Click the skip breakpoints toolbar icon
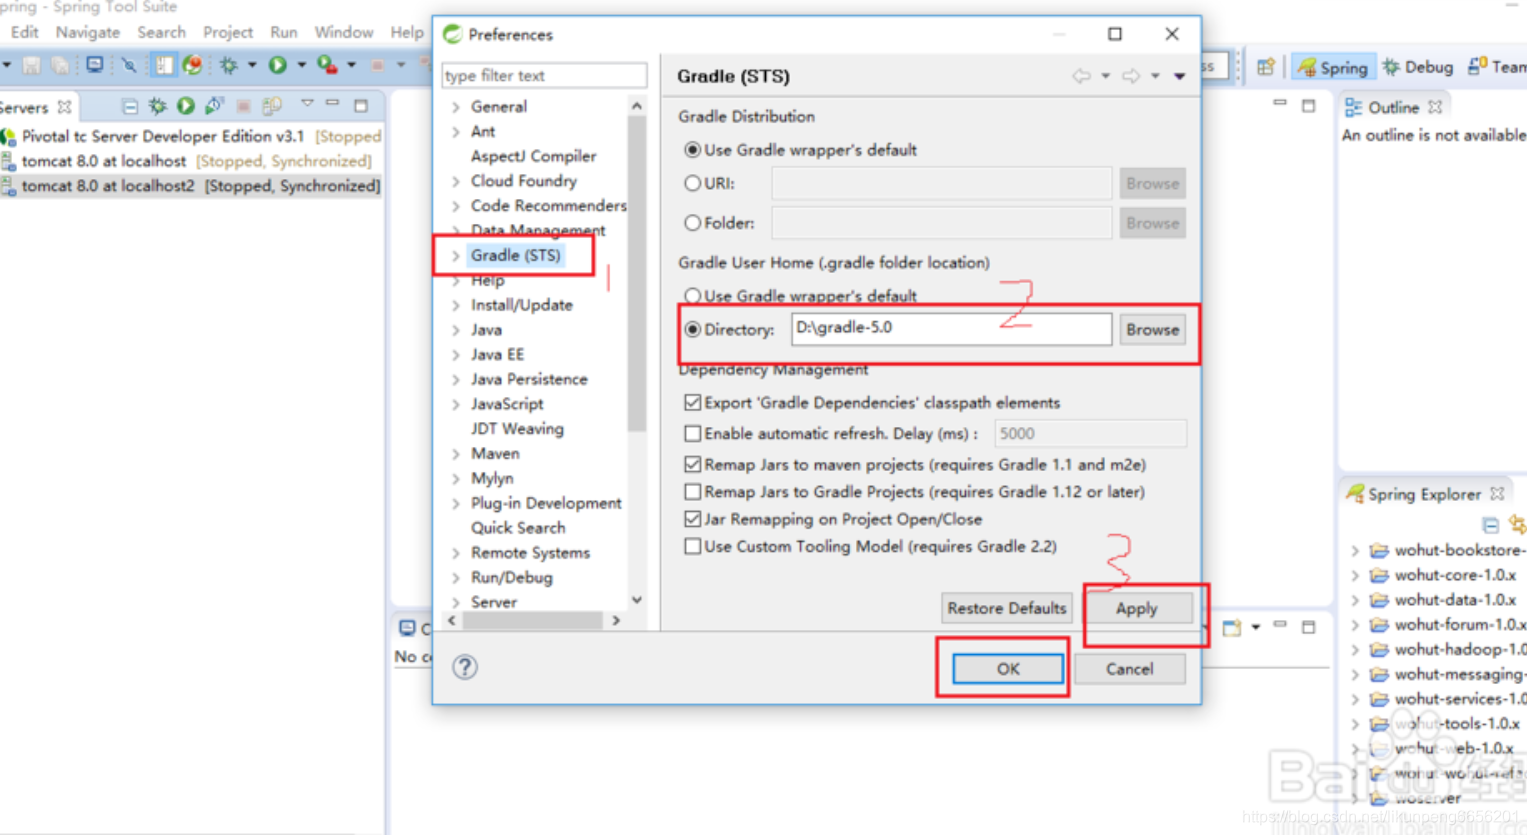Viewport: 1527px width, 835px height. (x=129, y=65)
